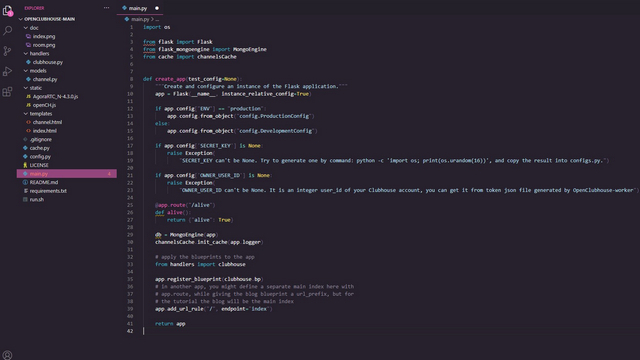640x360 pixels.
Task: Click the room.png image file icon
Action: tap(28, 45)
